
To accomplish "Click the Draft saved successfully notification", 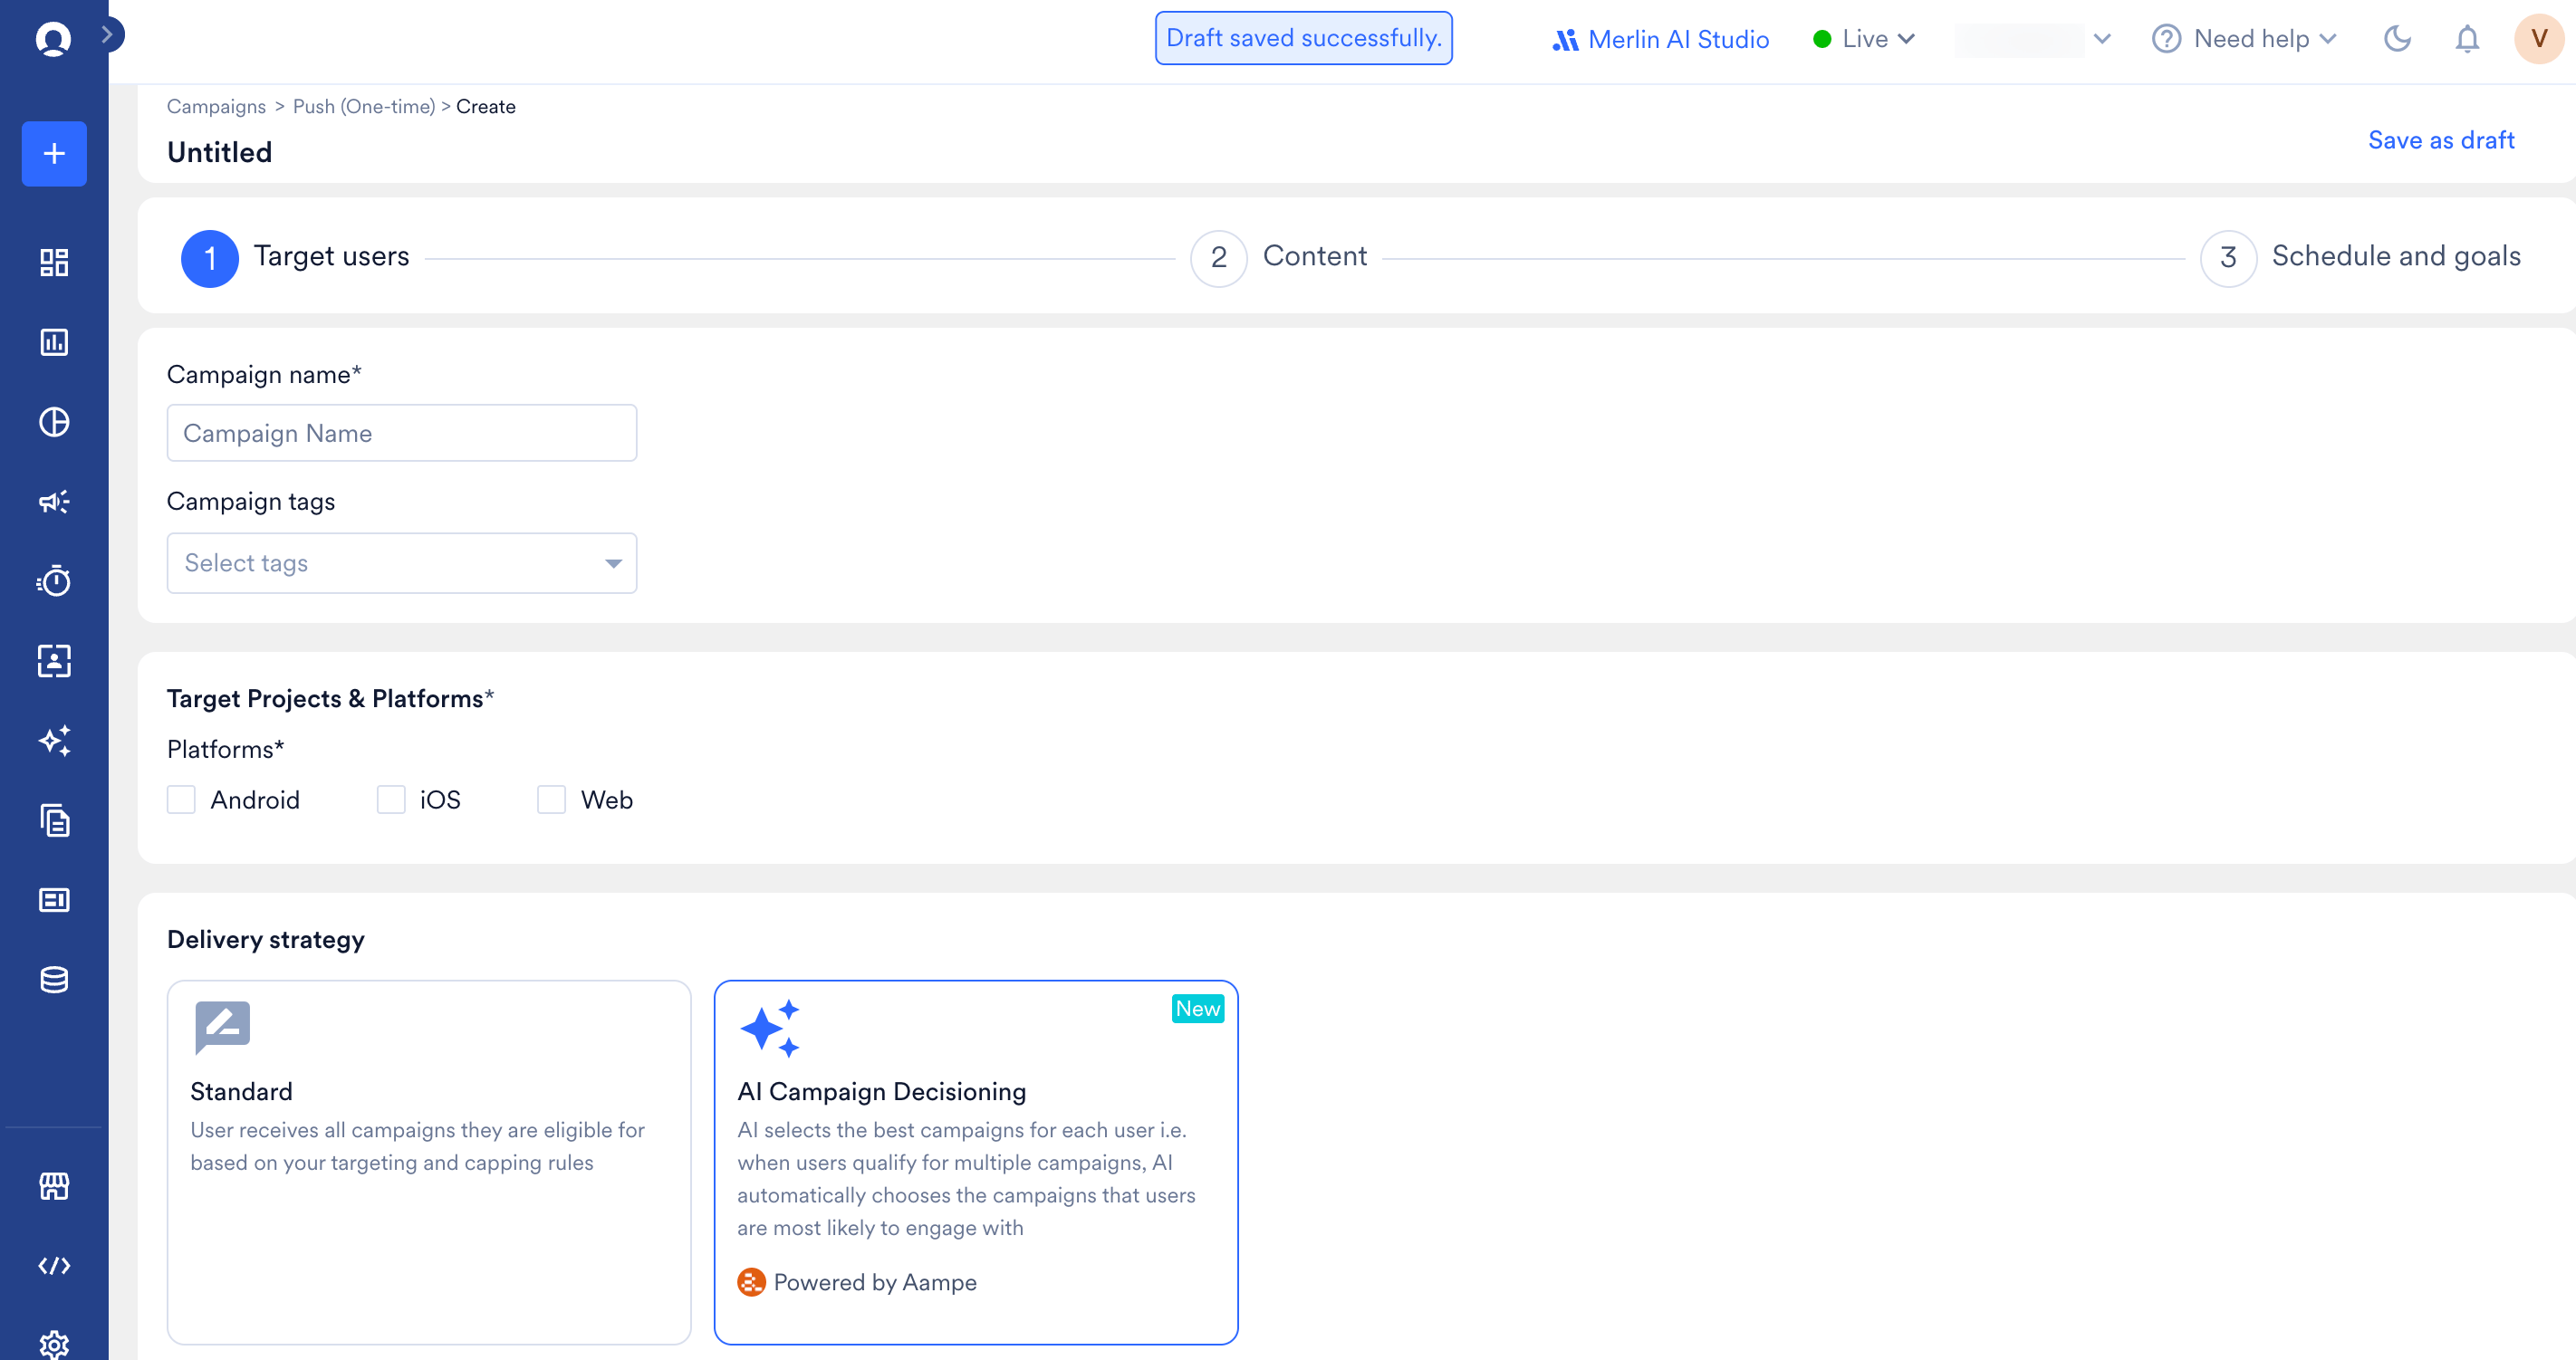I will [x=1304, y=38].
